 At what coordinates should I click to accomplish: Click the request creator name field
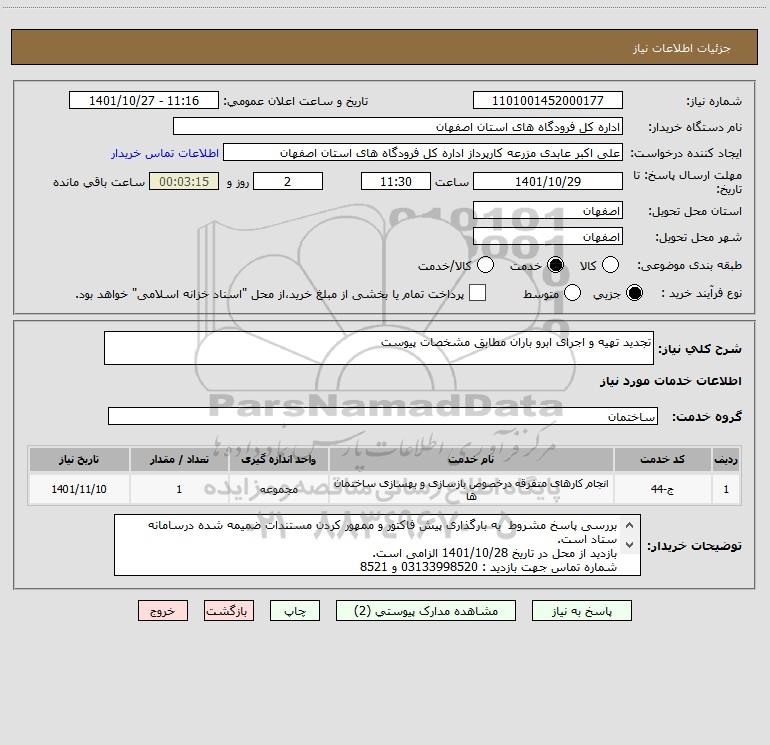pyautogui.click(x=423, y=153)
